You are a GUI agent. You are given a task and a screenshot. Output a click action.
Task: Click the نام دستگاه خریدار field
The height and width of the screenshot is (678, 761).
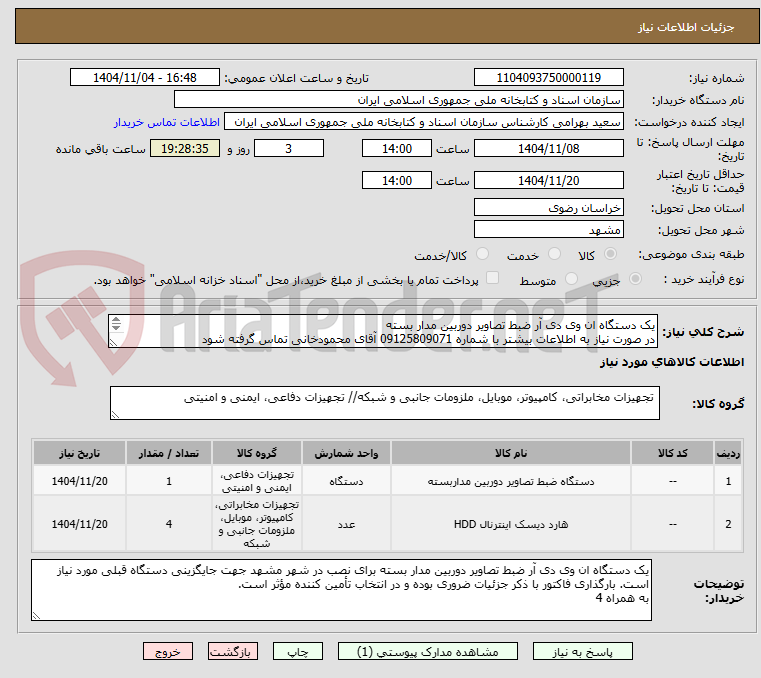(398, 100)
